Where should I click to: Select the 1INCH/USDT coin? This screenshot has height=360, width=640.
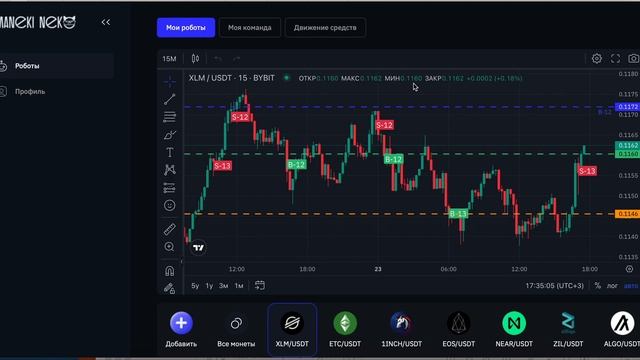click(402, 330)
